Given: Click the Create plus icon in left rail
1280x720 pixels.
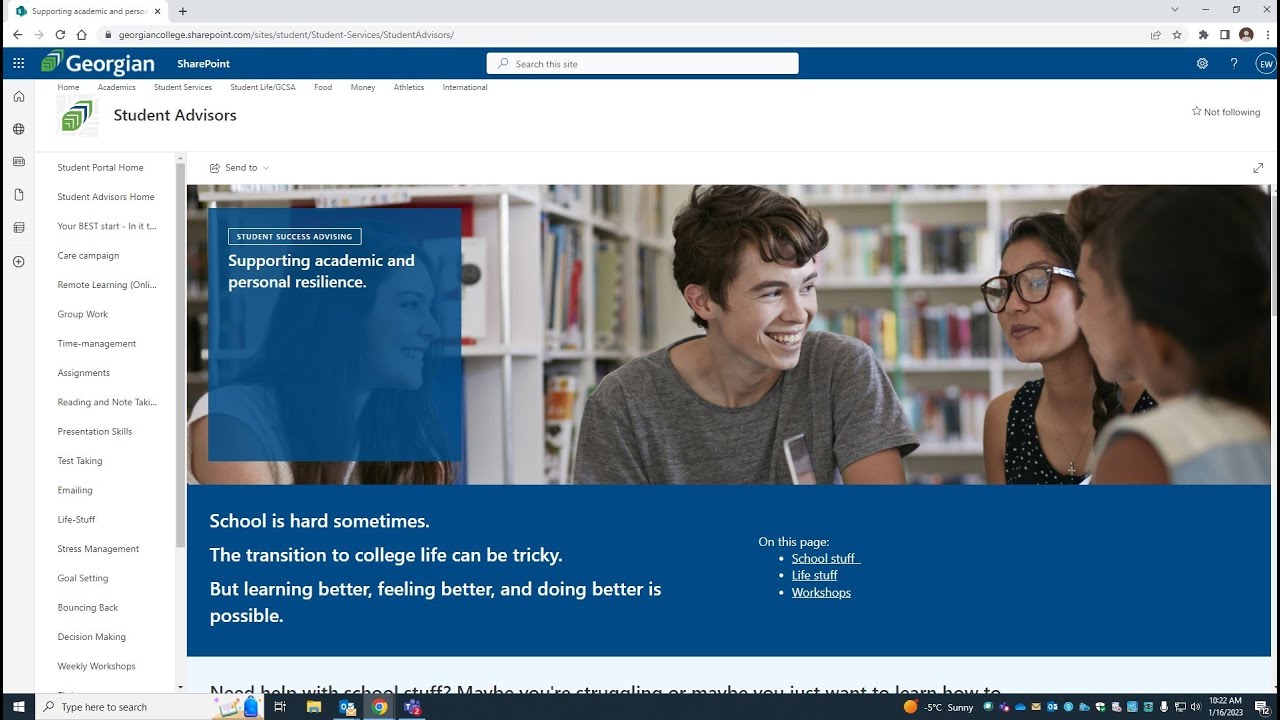Looking at the screenshot, I should click(18, 262).
